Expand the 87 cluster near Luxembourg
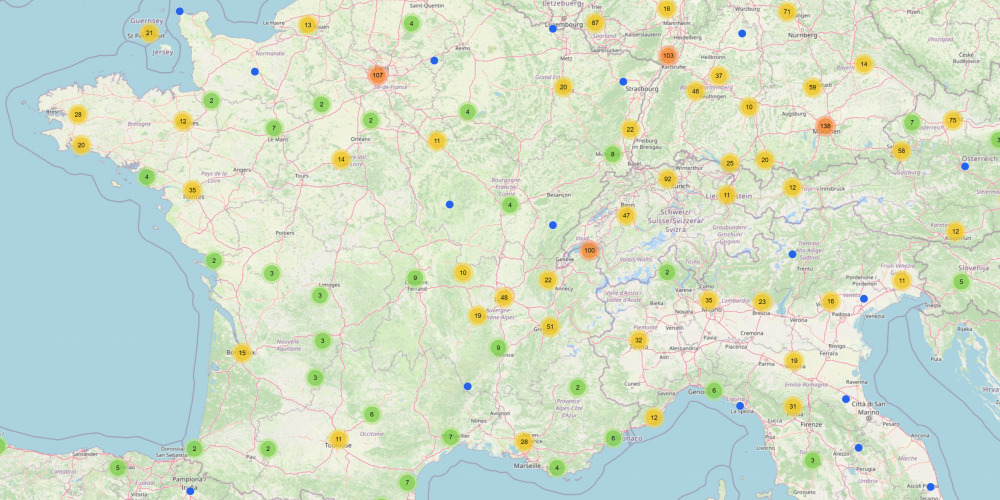1000x500 pixels. pyautogui.click(x=596, y=23)
